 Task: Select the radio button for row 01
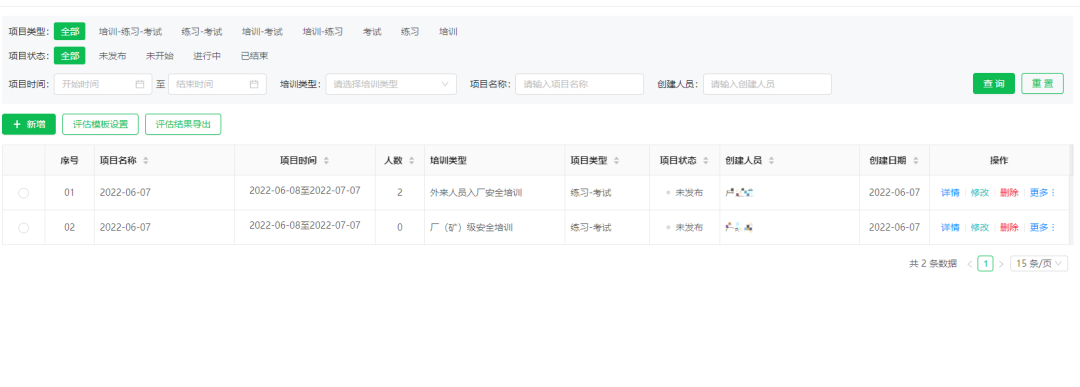pyautogui.click(x=23, y=193)
